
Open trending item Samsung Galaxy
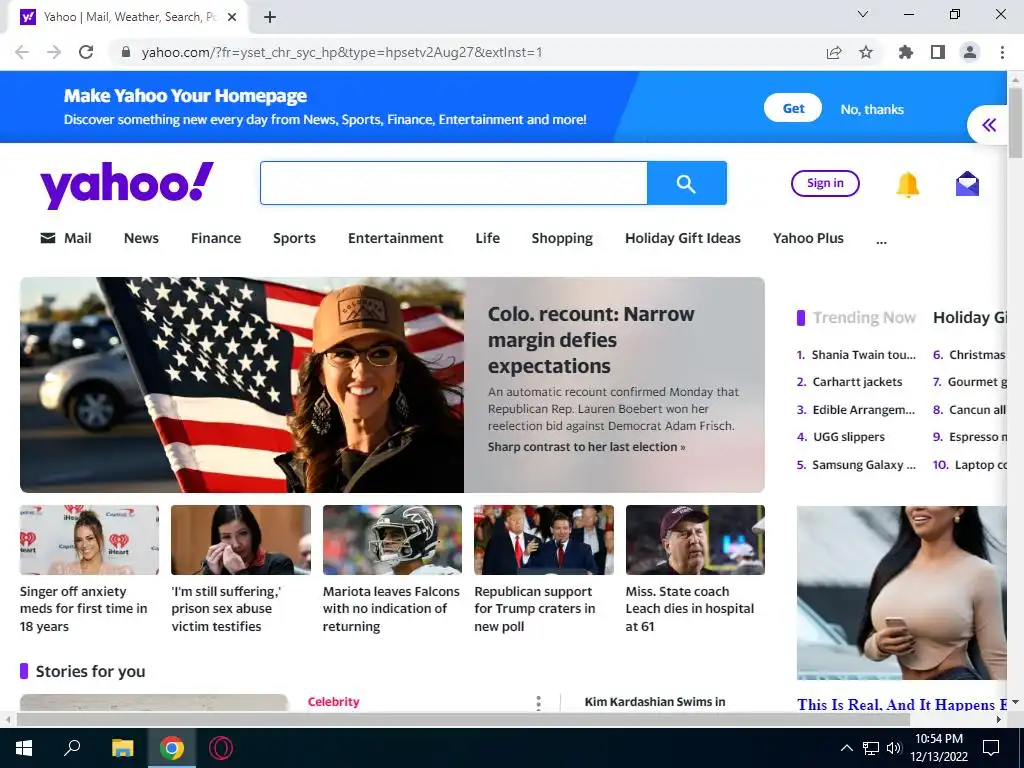(x=863, y=465)
